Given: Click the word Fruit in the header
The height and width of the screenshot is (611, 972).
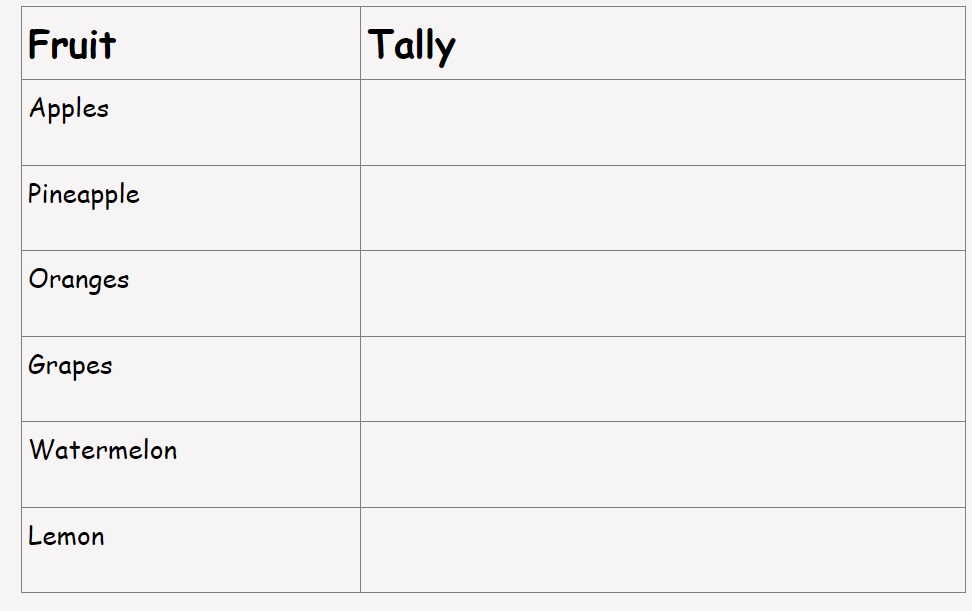Looking at the screenshot, I should (72, 45).
